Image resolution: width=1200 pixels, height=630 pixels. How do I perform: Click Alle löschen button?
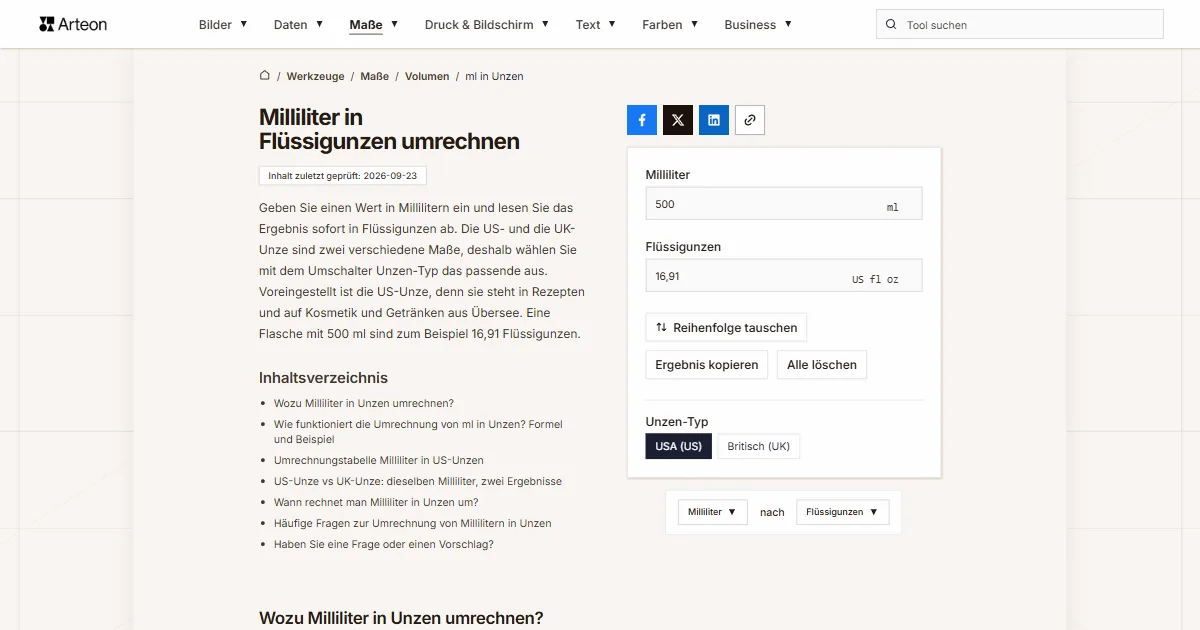tap(822, 365)
